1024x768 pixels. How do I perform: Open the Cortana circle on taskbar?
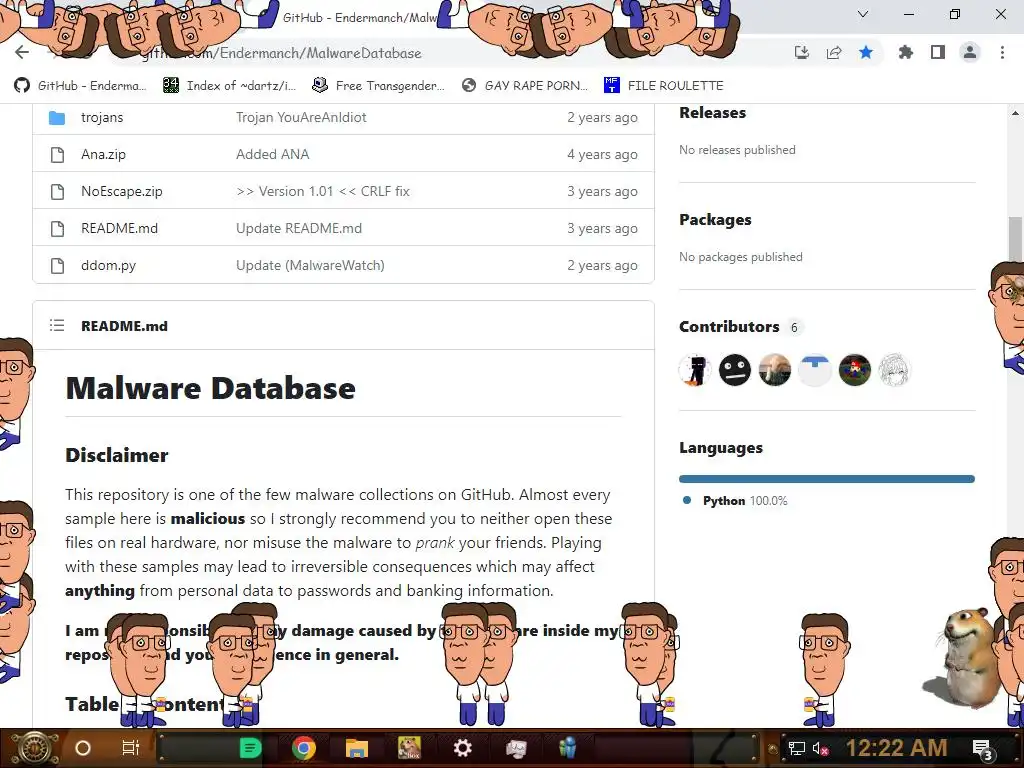coord(83,748)
